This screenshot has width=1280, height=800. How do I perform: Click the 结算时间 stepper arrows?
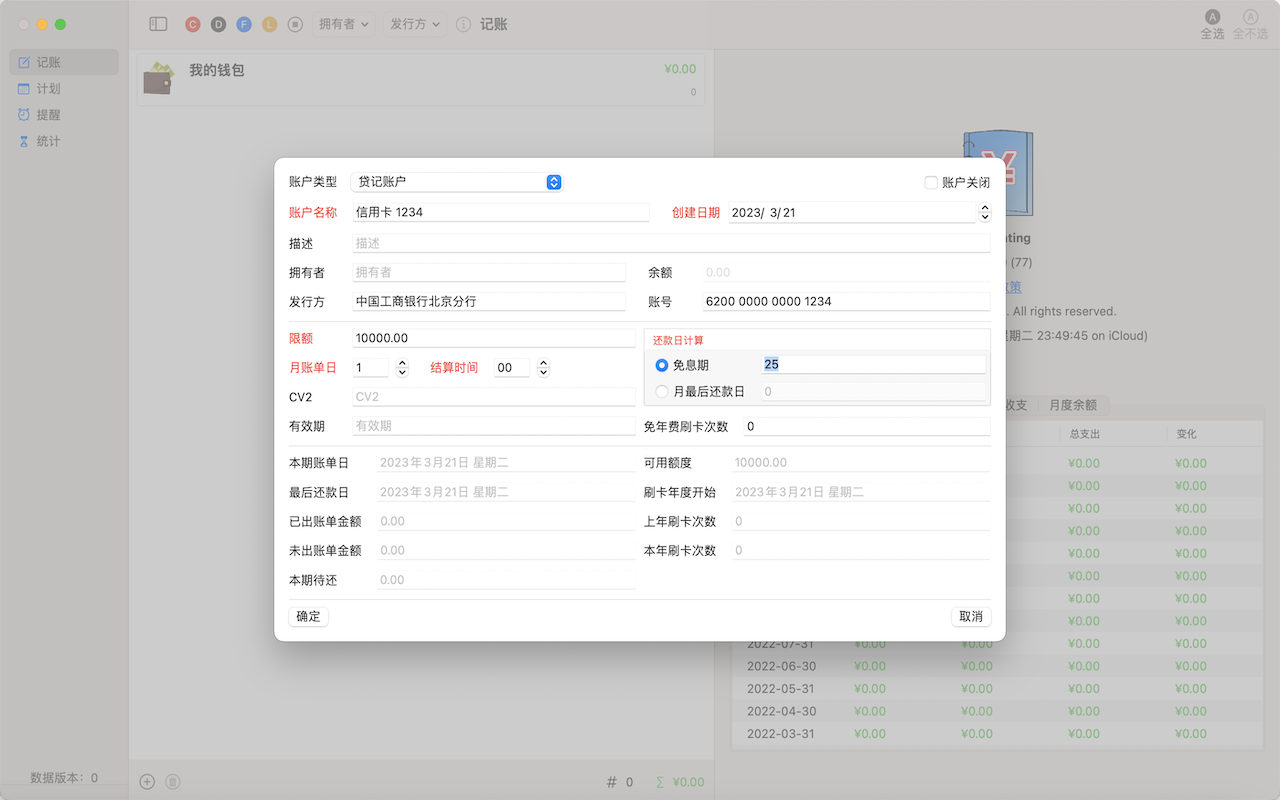click(543, 367)
